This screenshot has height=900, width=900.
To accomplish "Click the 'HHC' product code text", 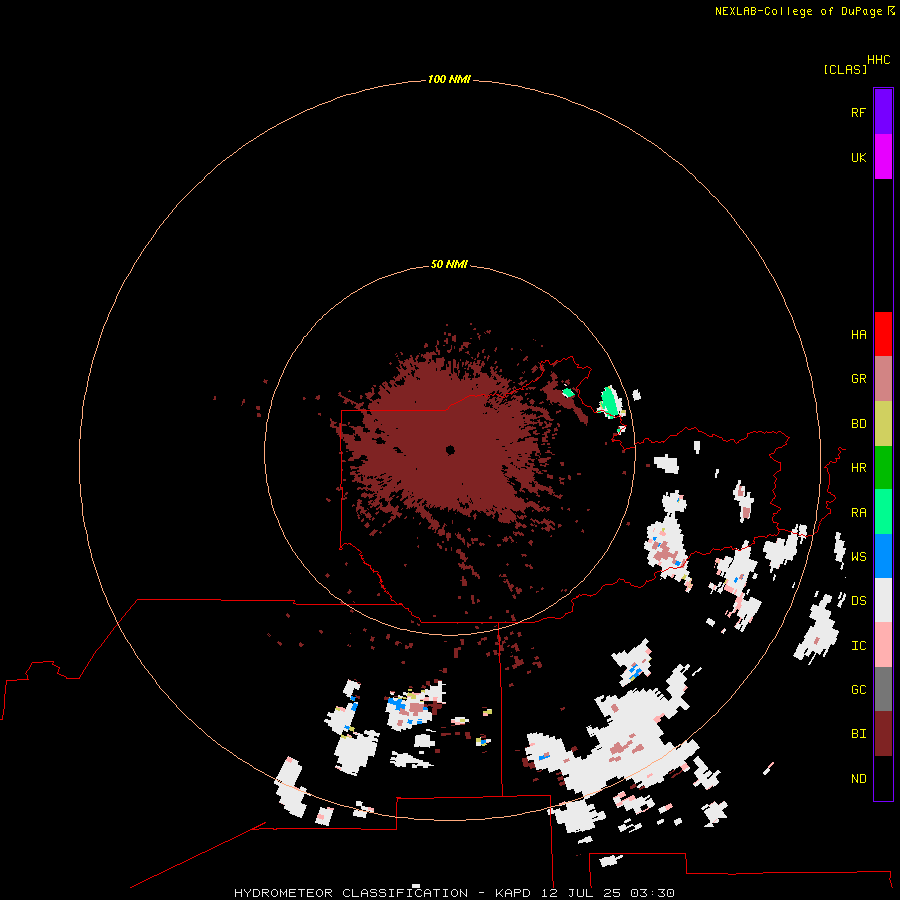I will tap(879, 60).
